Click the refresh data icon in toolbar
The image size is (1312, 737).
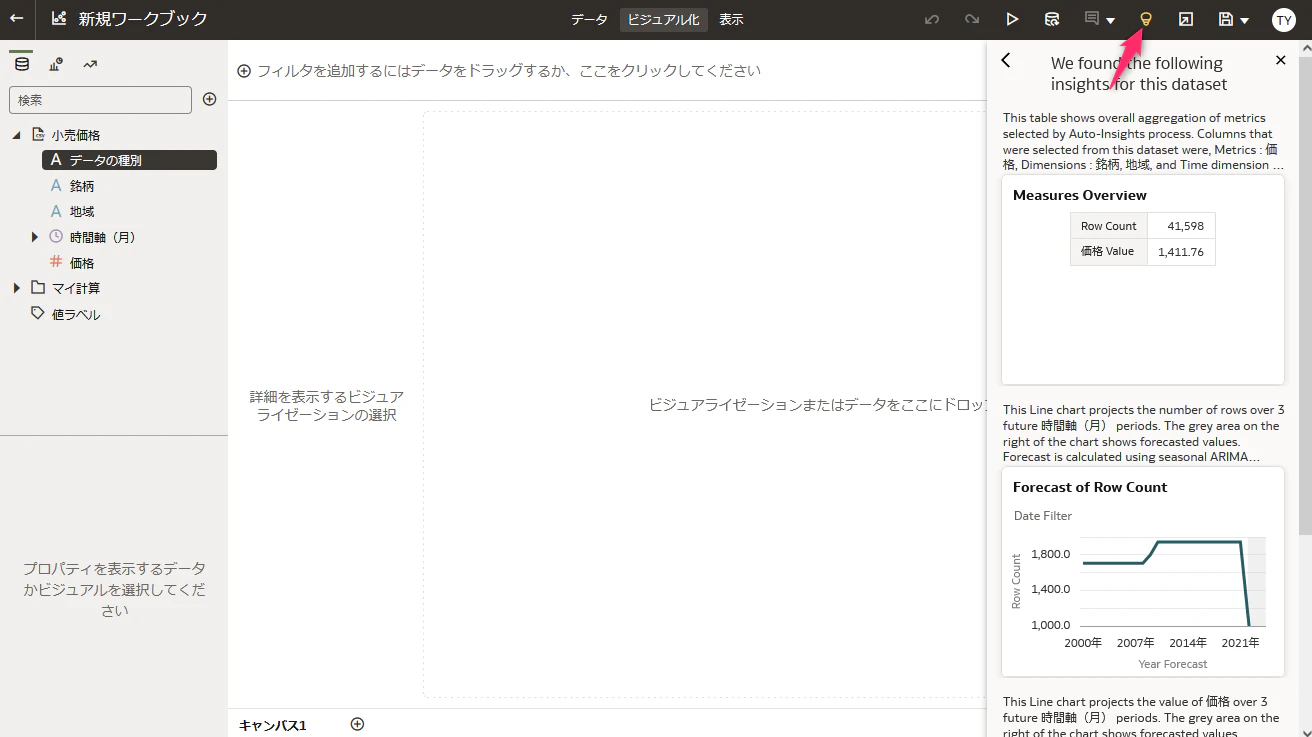(1052, 19)
